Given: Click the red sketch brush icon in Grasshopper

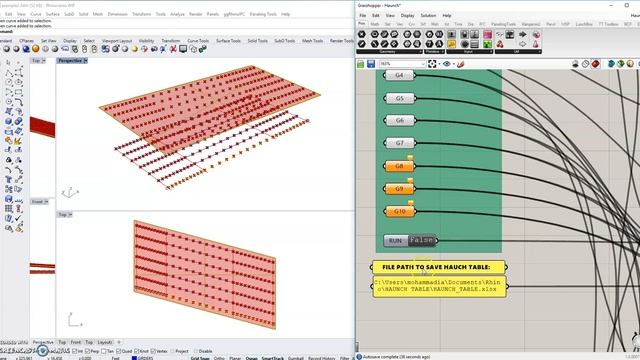Looking at the screenshot, I should pyautogui.click(x=461, y=64).
